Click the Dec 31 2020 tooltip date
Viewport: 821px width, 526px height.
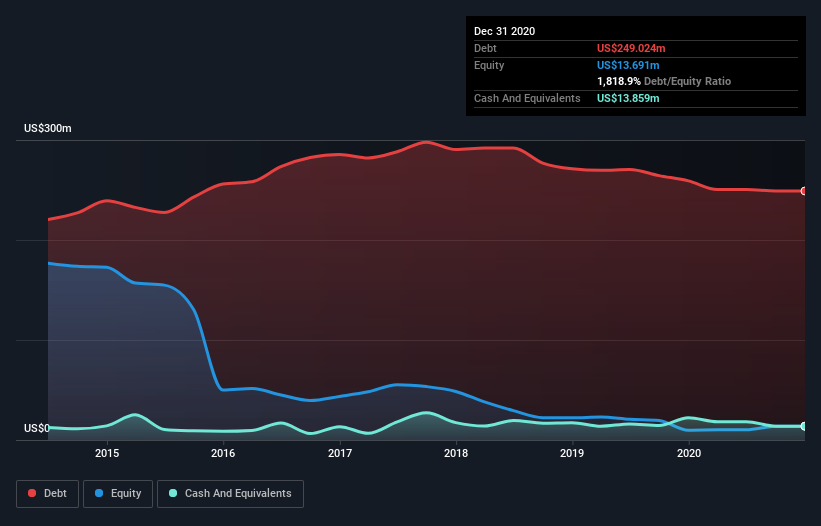coord(505,31)
